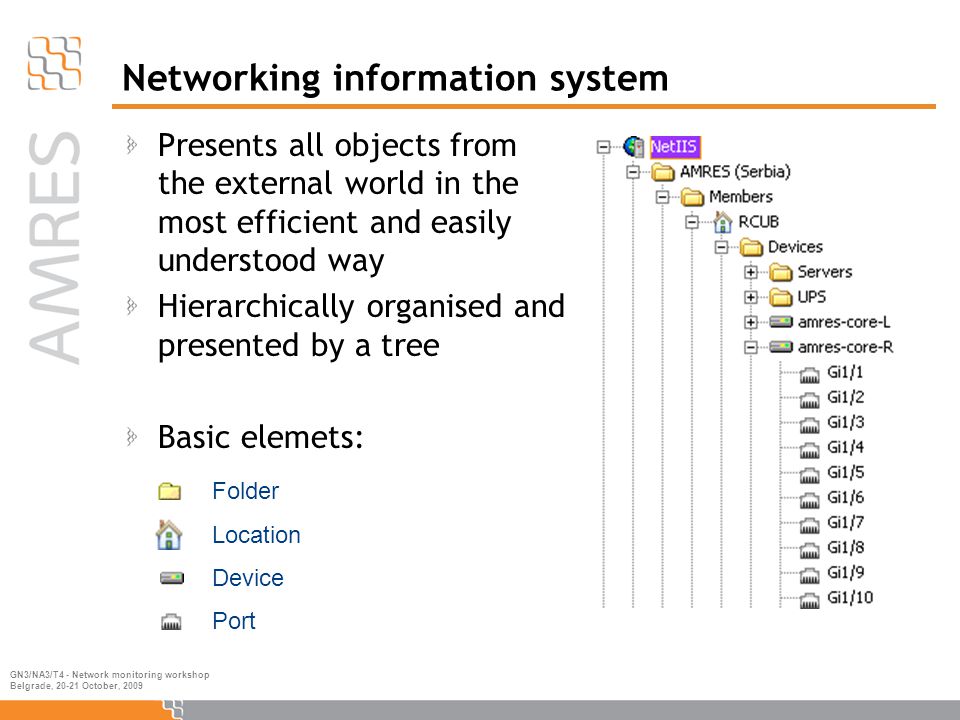Screen dimensions: 960x720
Task: Select the Gi1/10 port label
Action: [850, 598]
